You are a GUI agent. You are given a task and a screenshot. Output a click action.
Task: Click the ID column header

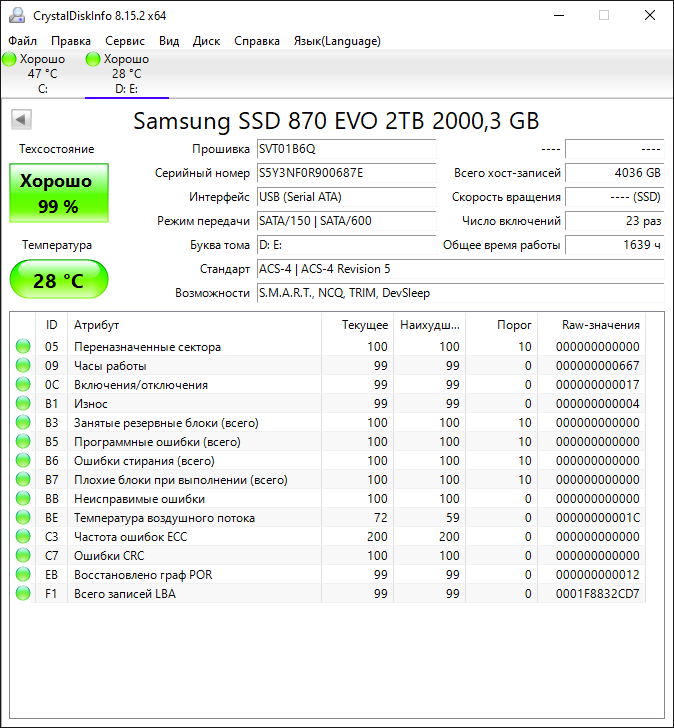tap(52, 325)
